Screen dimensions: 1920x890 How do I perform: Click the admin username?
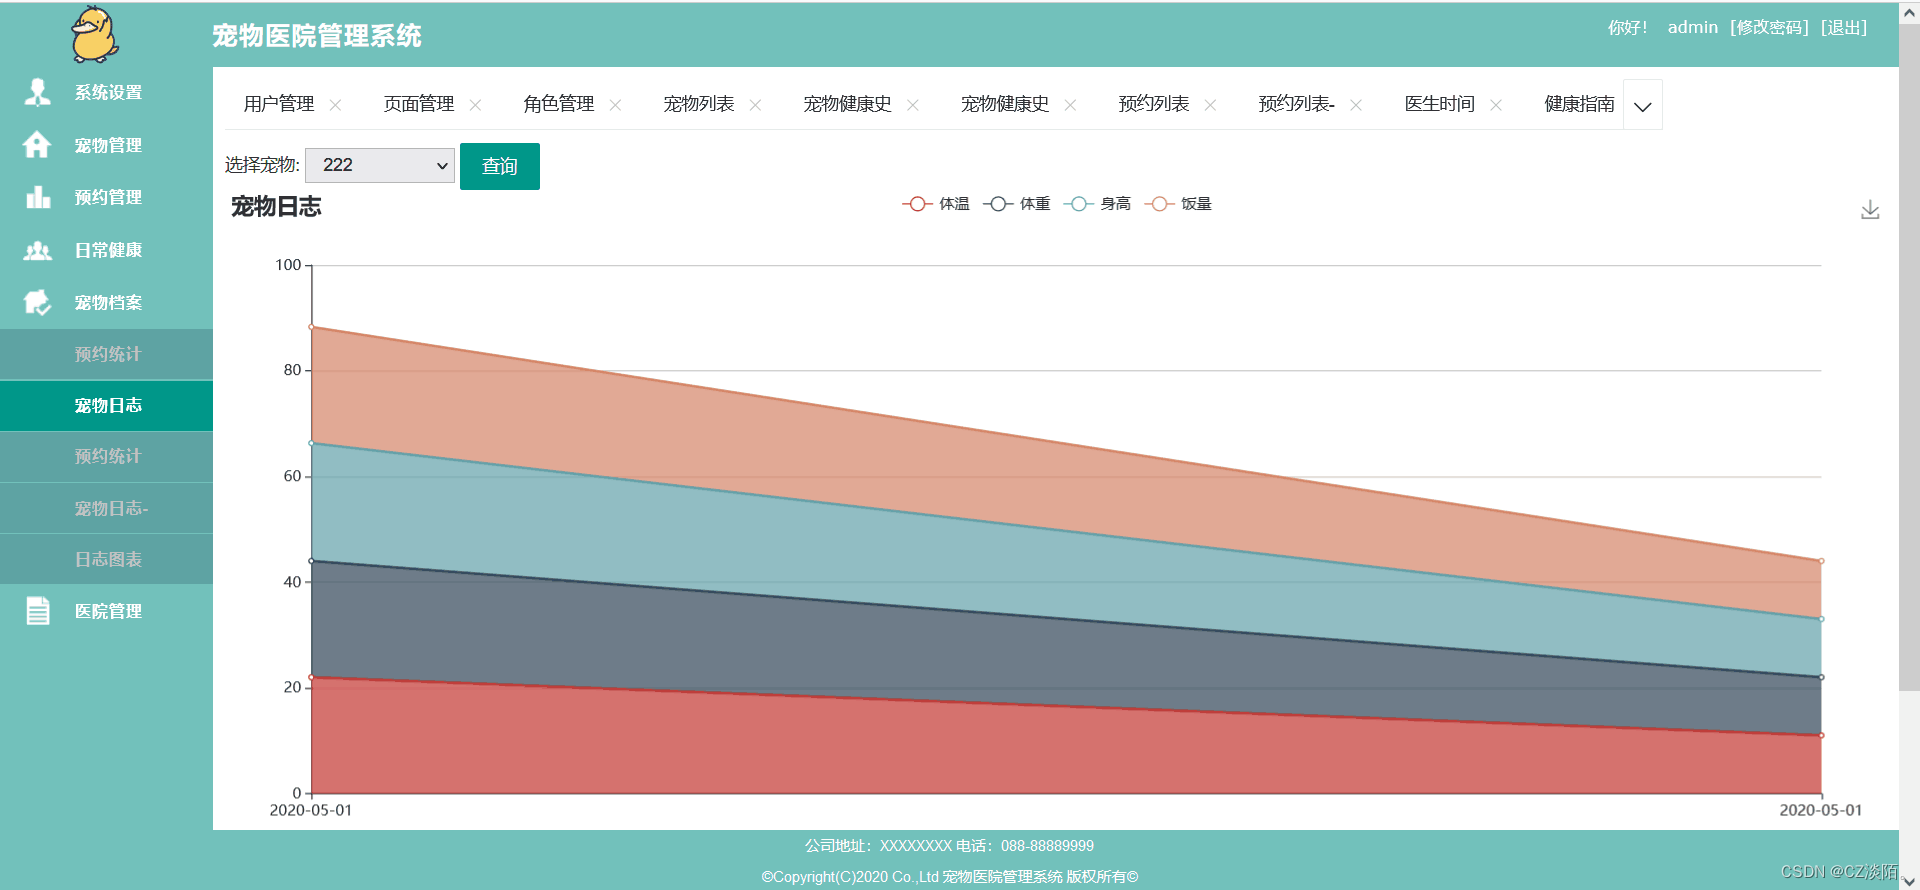(1693, 27)
